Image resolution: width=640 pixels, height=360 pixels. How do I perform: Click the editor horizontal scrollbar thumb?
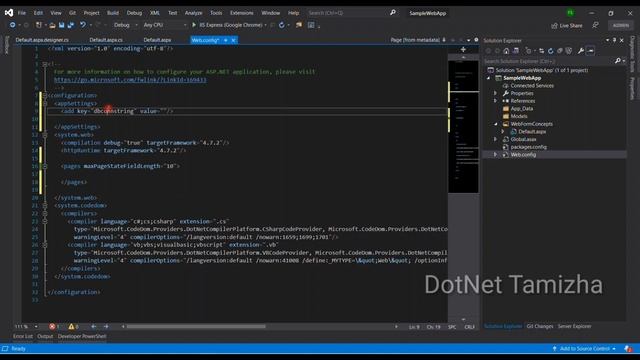[x=196, y=327]
